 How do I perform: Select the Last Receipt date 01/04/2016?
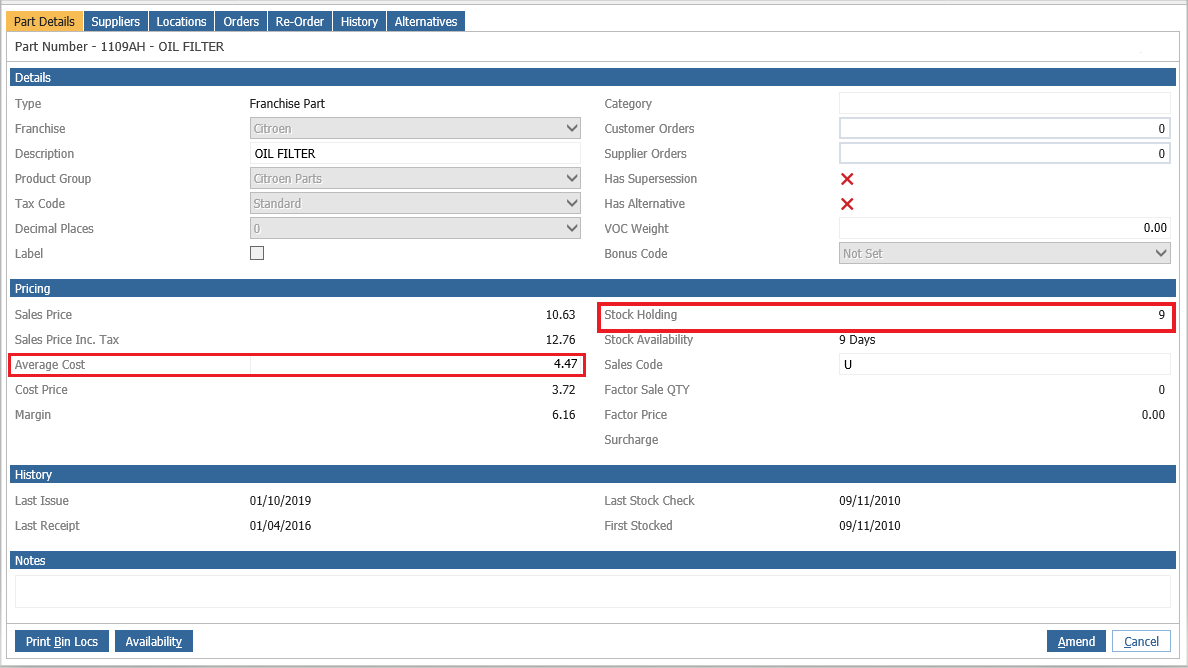(x=280, y=526)
